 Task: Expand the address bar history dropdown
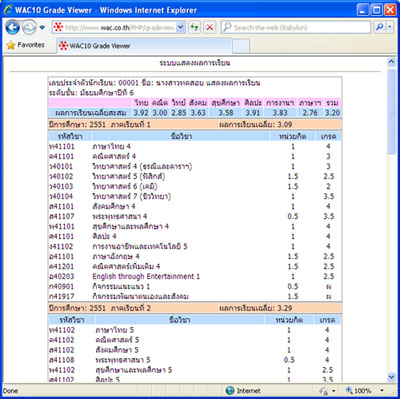pyautogui.click(x=180, y=28)
